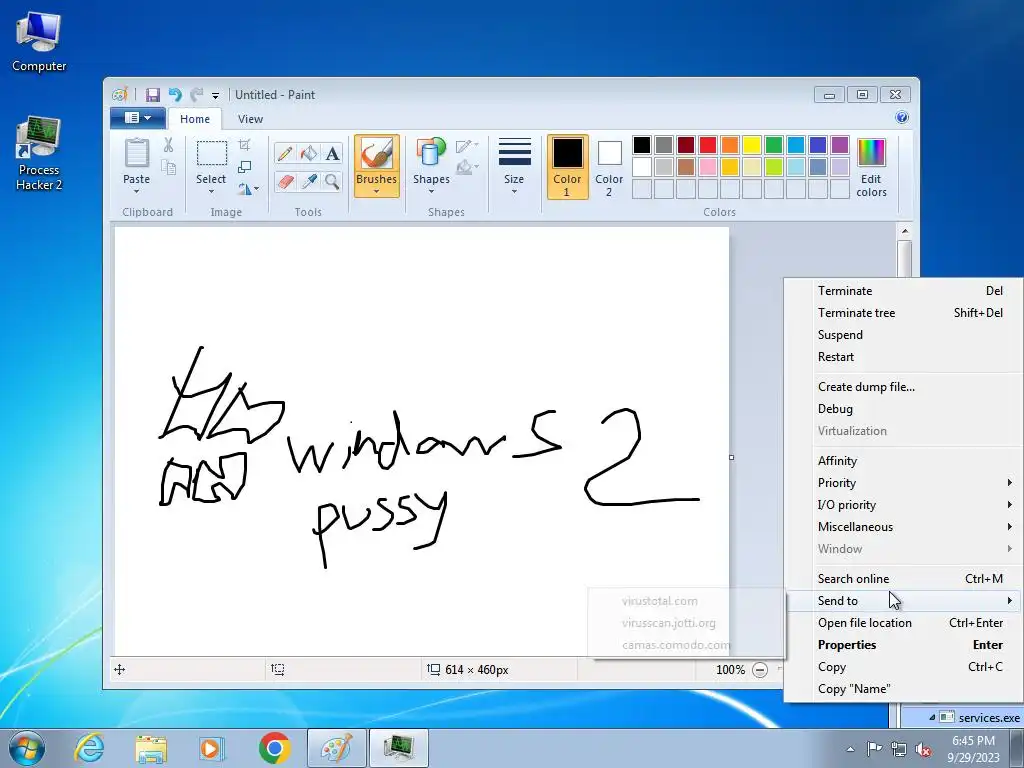Click the rectangular Select tool icon
Screen dimensions: 1024x768
click(x=212, y=153)
